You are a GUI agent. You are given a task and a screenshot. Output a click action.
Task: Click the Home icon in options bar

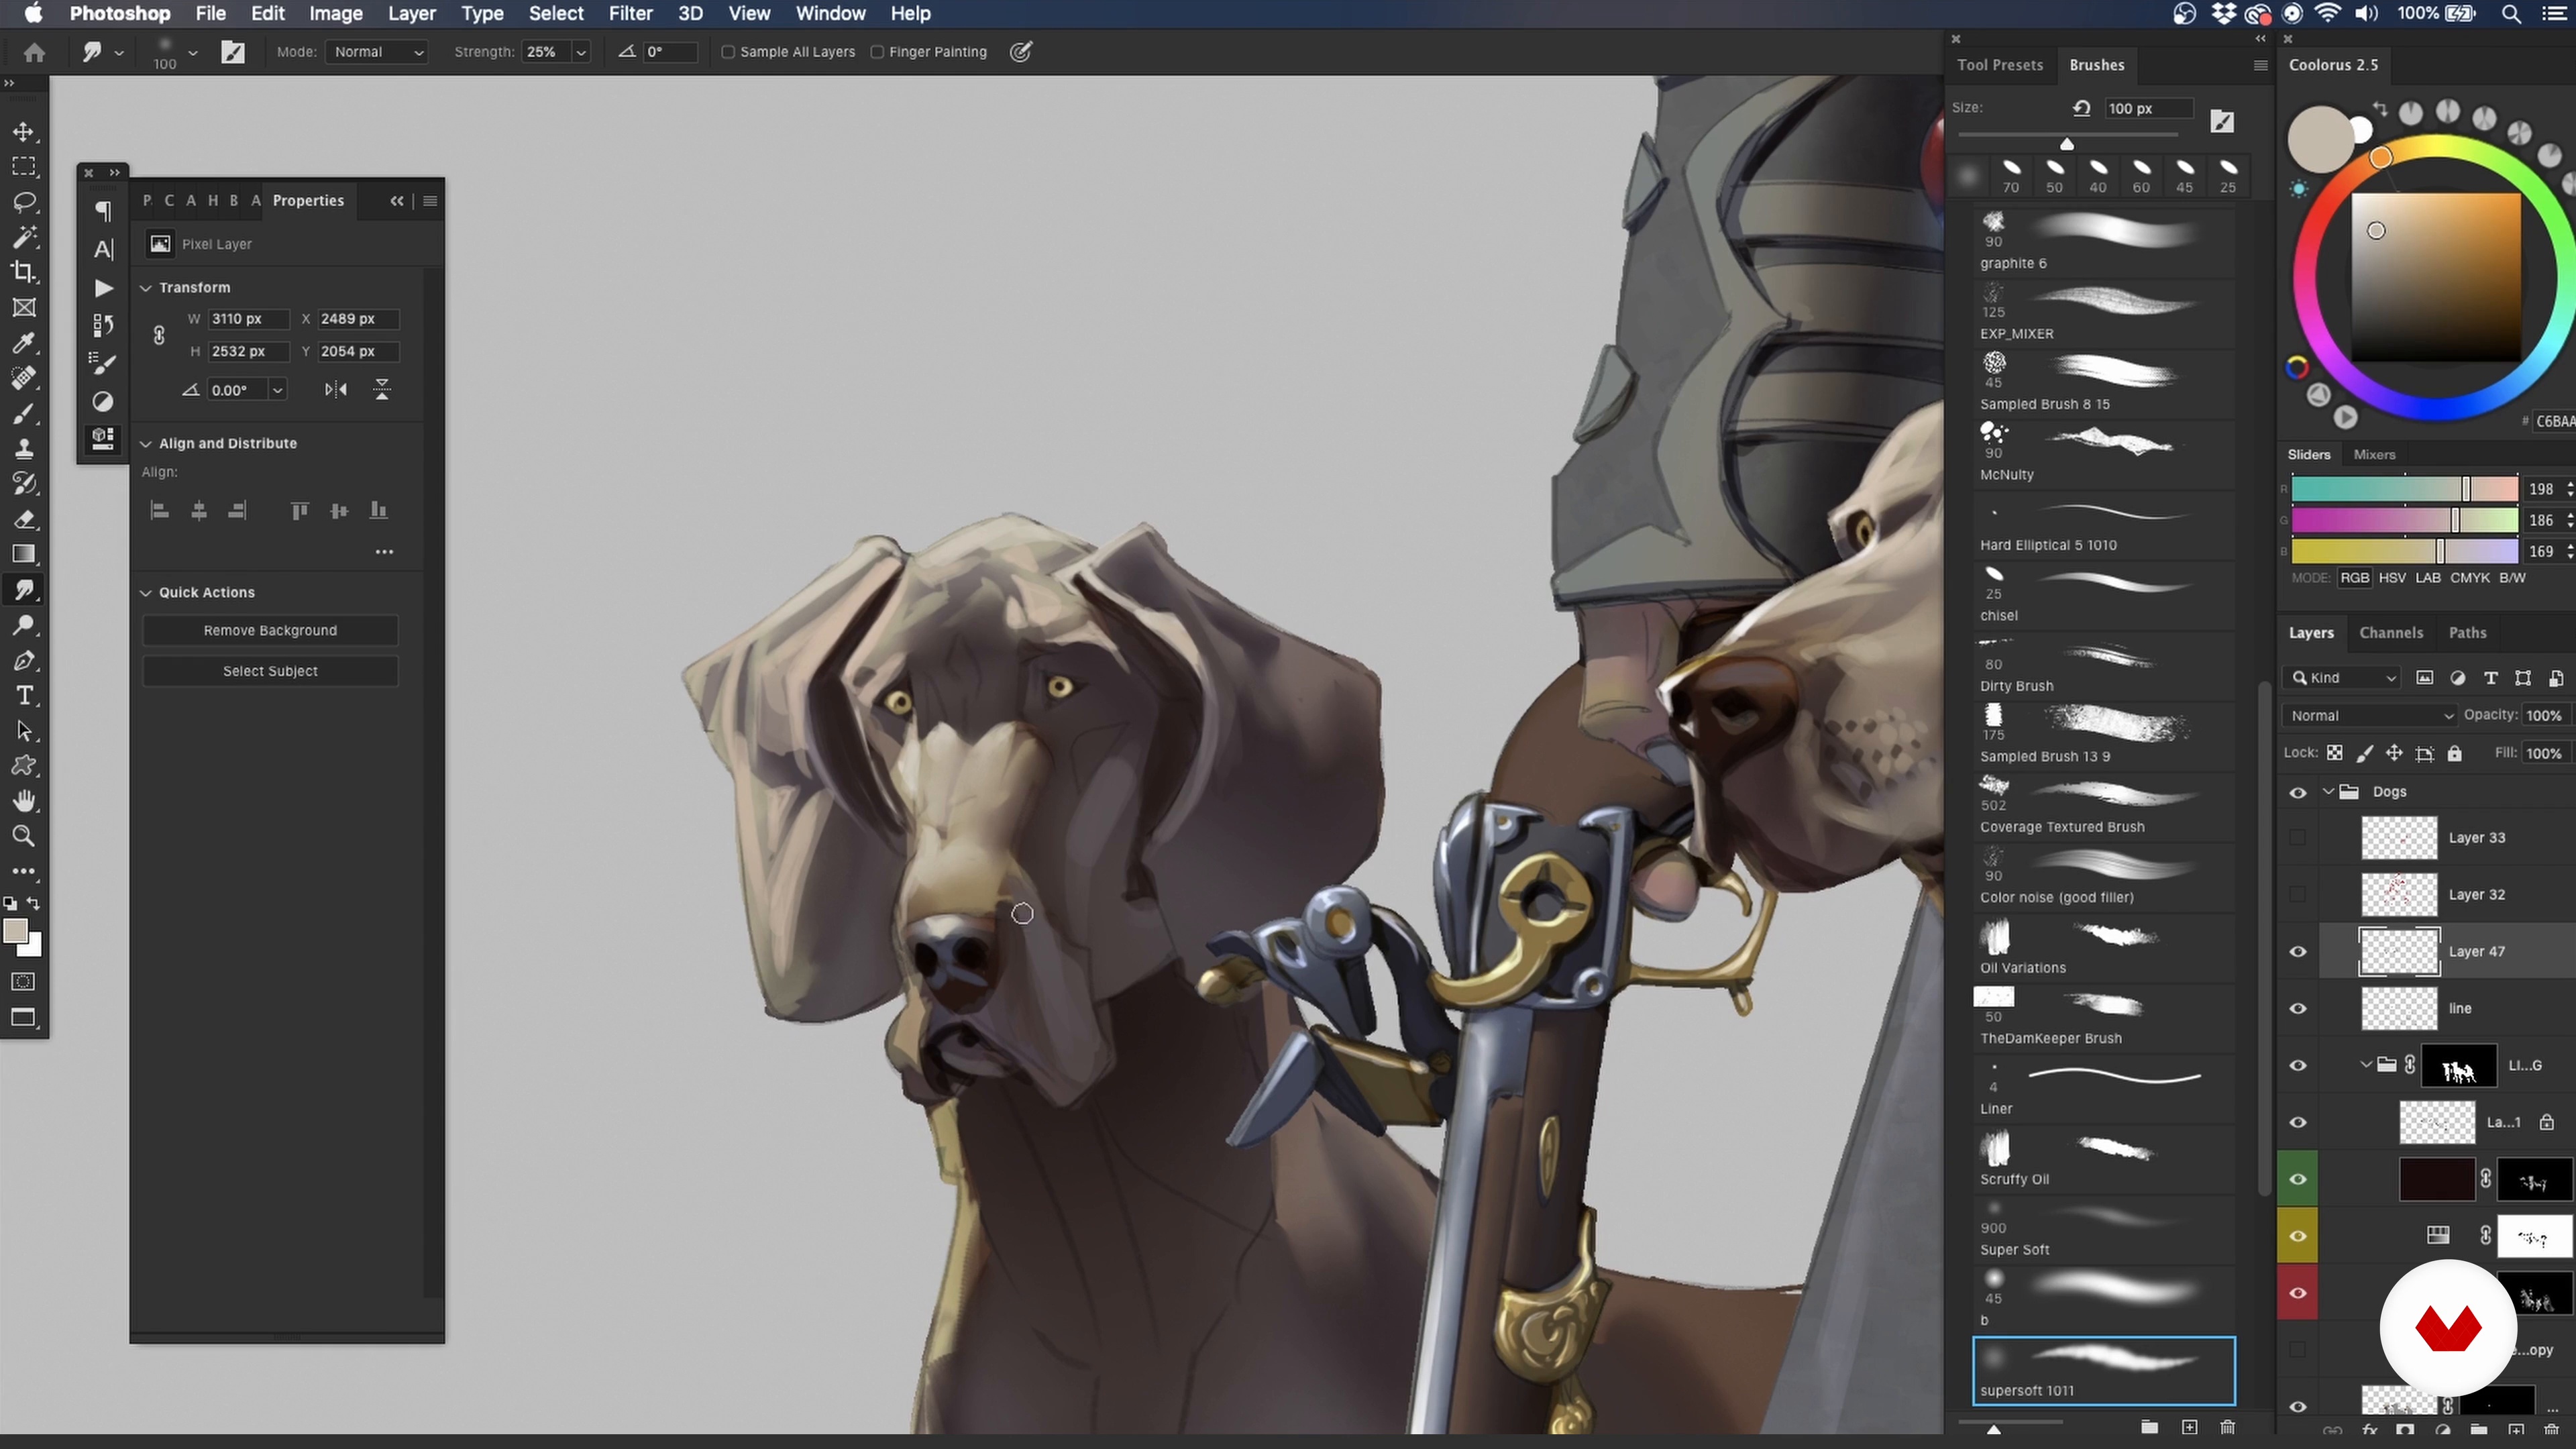[x=34, y=52]
